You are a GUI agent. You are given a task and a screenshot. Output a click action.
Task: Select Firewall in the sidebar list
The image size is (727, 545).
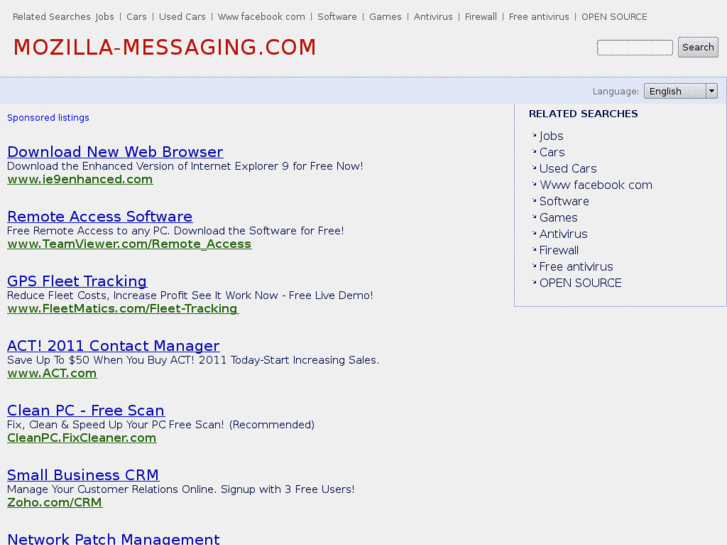point(559,250)
